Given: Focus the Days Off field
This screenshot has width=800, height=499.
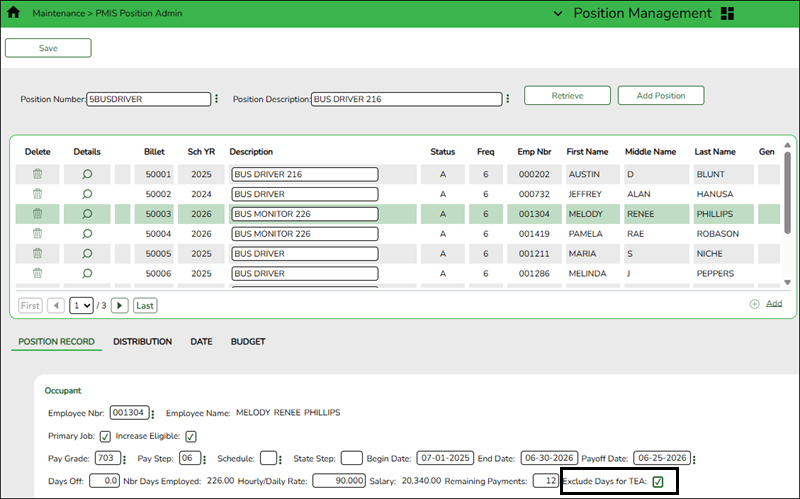Looking at the screenshot, I should tap(105, 481).
